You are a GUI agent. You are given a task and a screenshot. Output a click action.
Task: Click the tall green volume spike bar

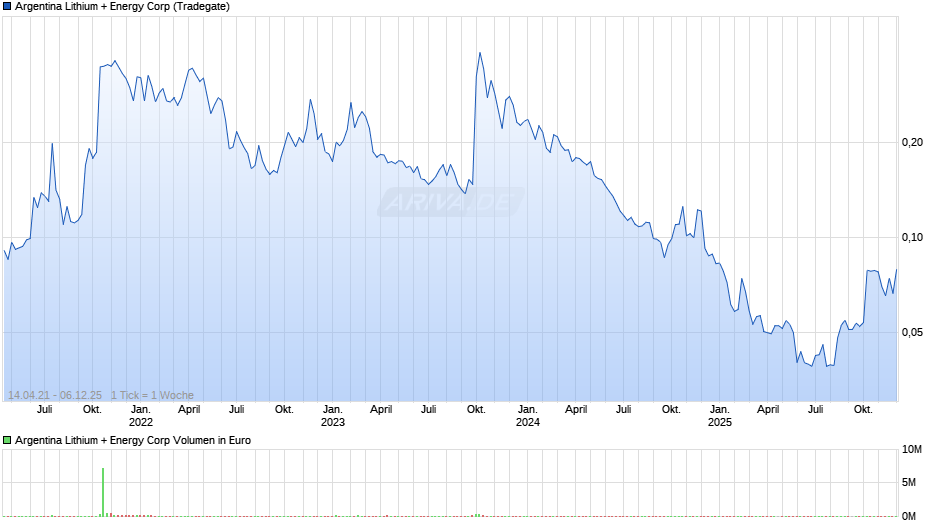click(103, 492)
